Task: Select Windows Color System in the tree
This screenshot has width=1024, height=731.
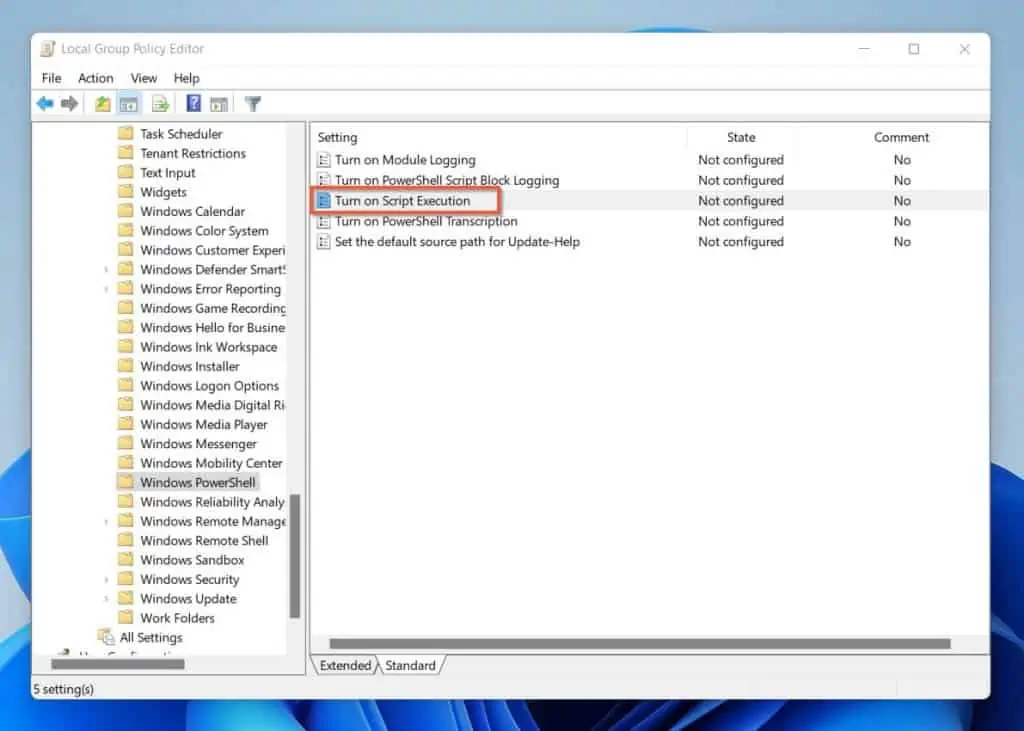Action: [x=204, y=231]
